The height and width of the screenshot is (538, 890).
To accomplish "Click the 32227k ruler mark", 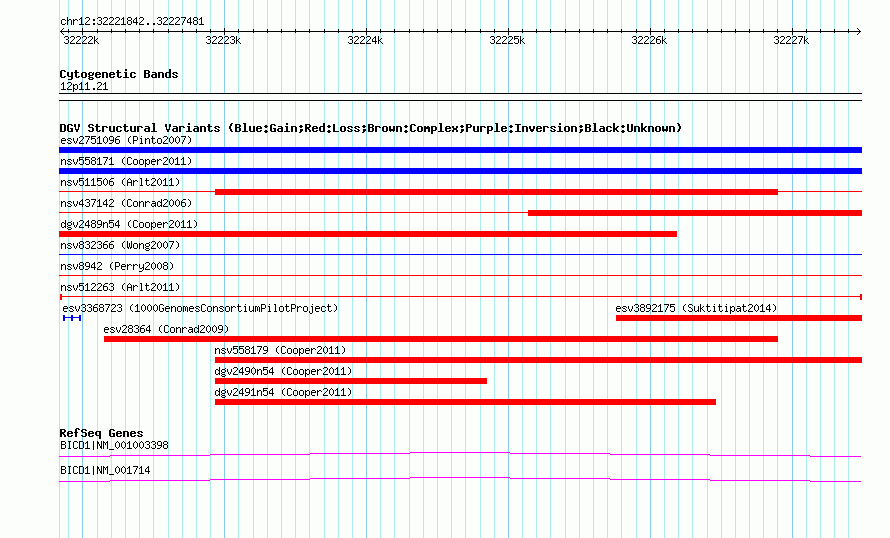I will [x=791, y=40].
